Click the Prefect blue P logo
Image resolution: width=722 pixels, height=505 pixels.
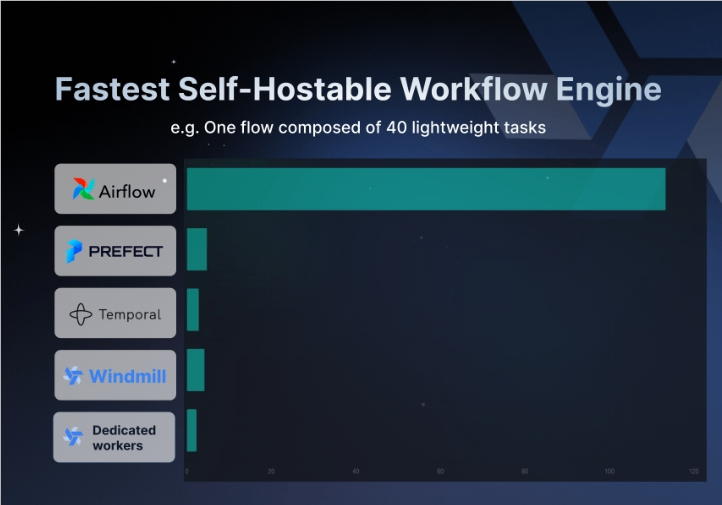(74, 251)
